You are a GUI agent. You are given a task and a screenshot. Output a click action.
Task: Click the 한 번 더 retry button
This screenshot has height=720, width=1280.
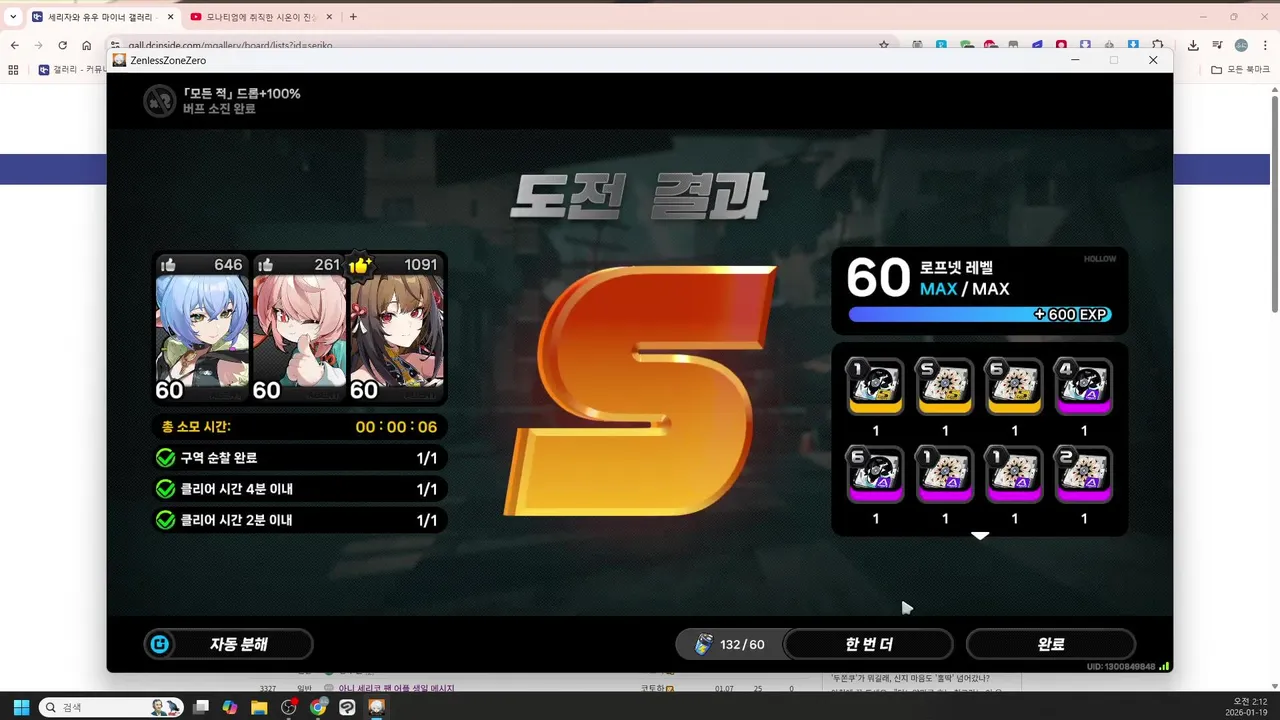868,644
